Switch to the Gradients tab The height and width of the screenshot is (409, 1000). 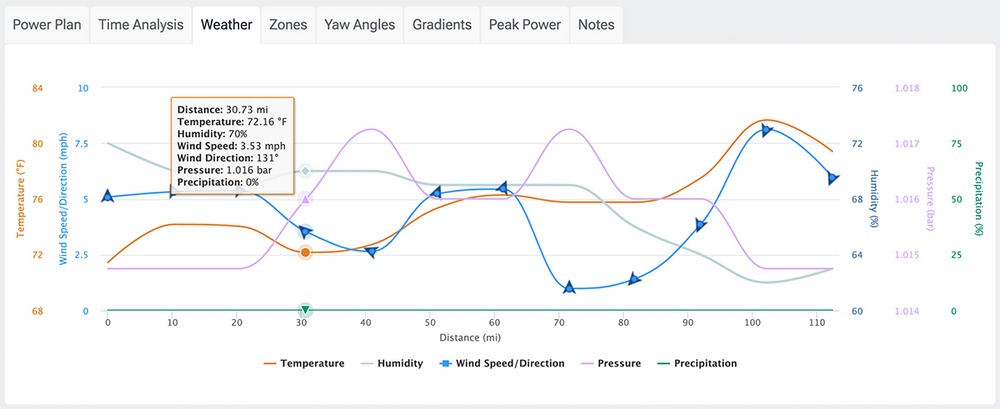pyautogui.click(x=442, y=25)
